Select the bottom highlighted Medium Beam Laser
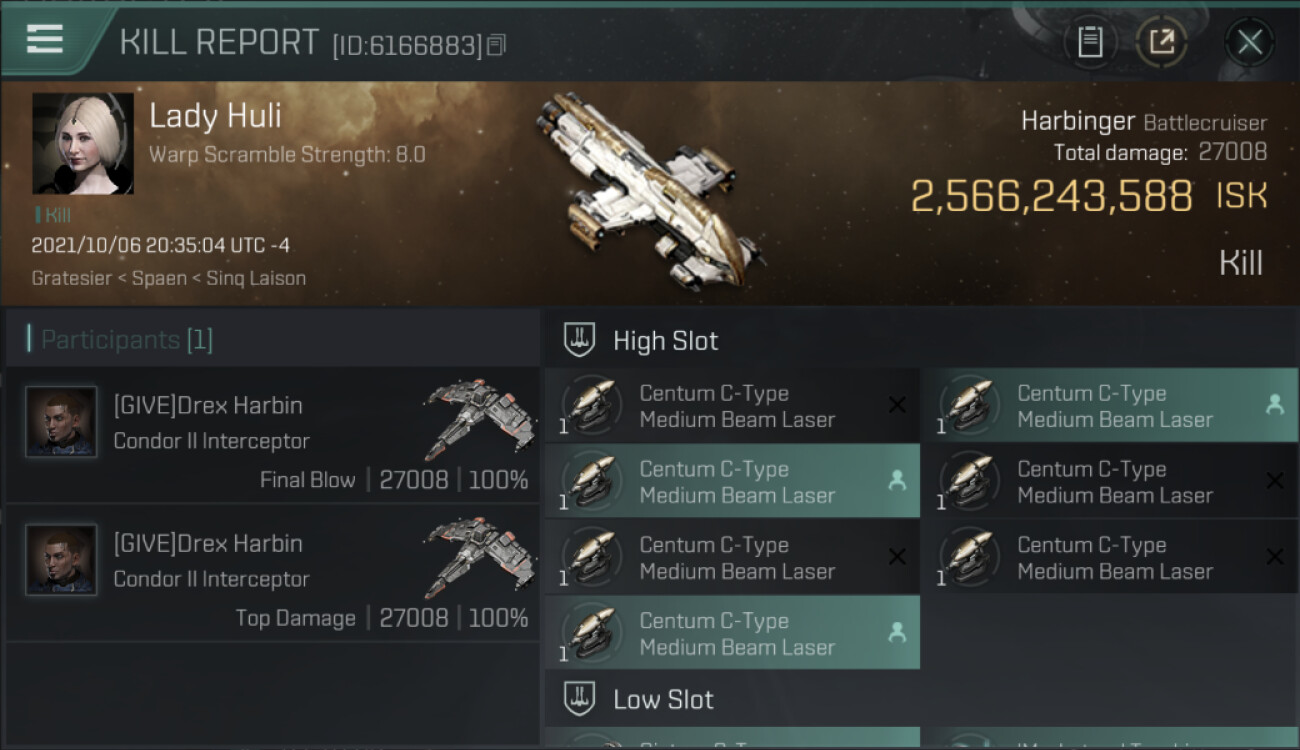Viewport: 1300px width, 750px height. pyautogui.click(x=731, y=633)
